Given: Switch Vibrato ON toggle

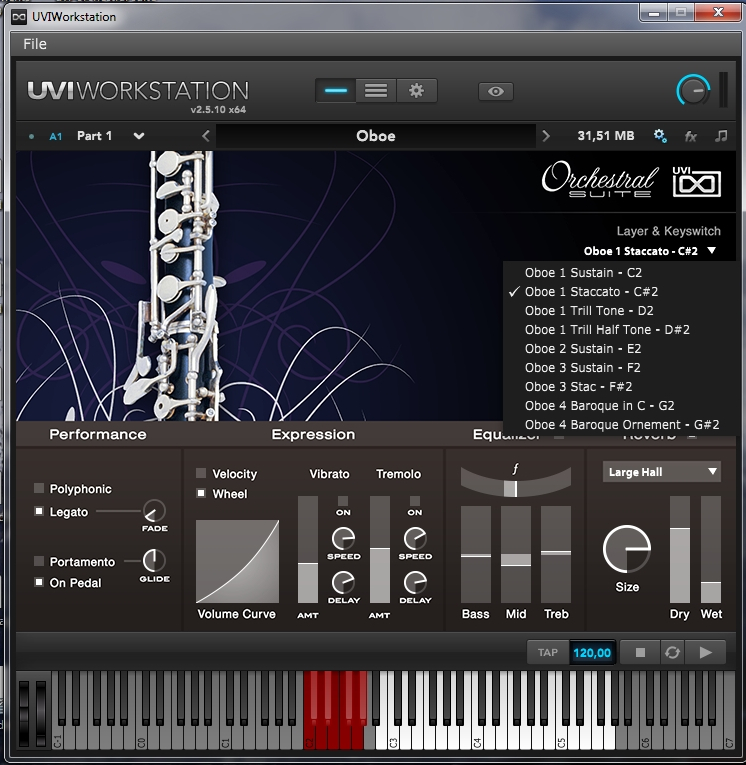Looking at the screenshot, I should point(343,501).
